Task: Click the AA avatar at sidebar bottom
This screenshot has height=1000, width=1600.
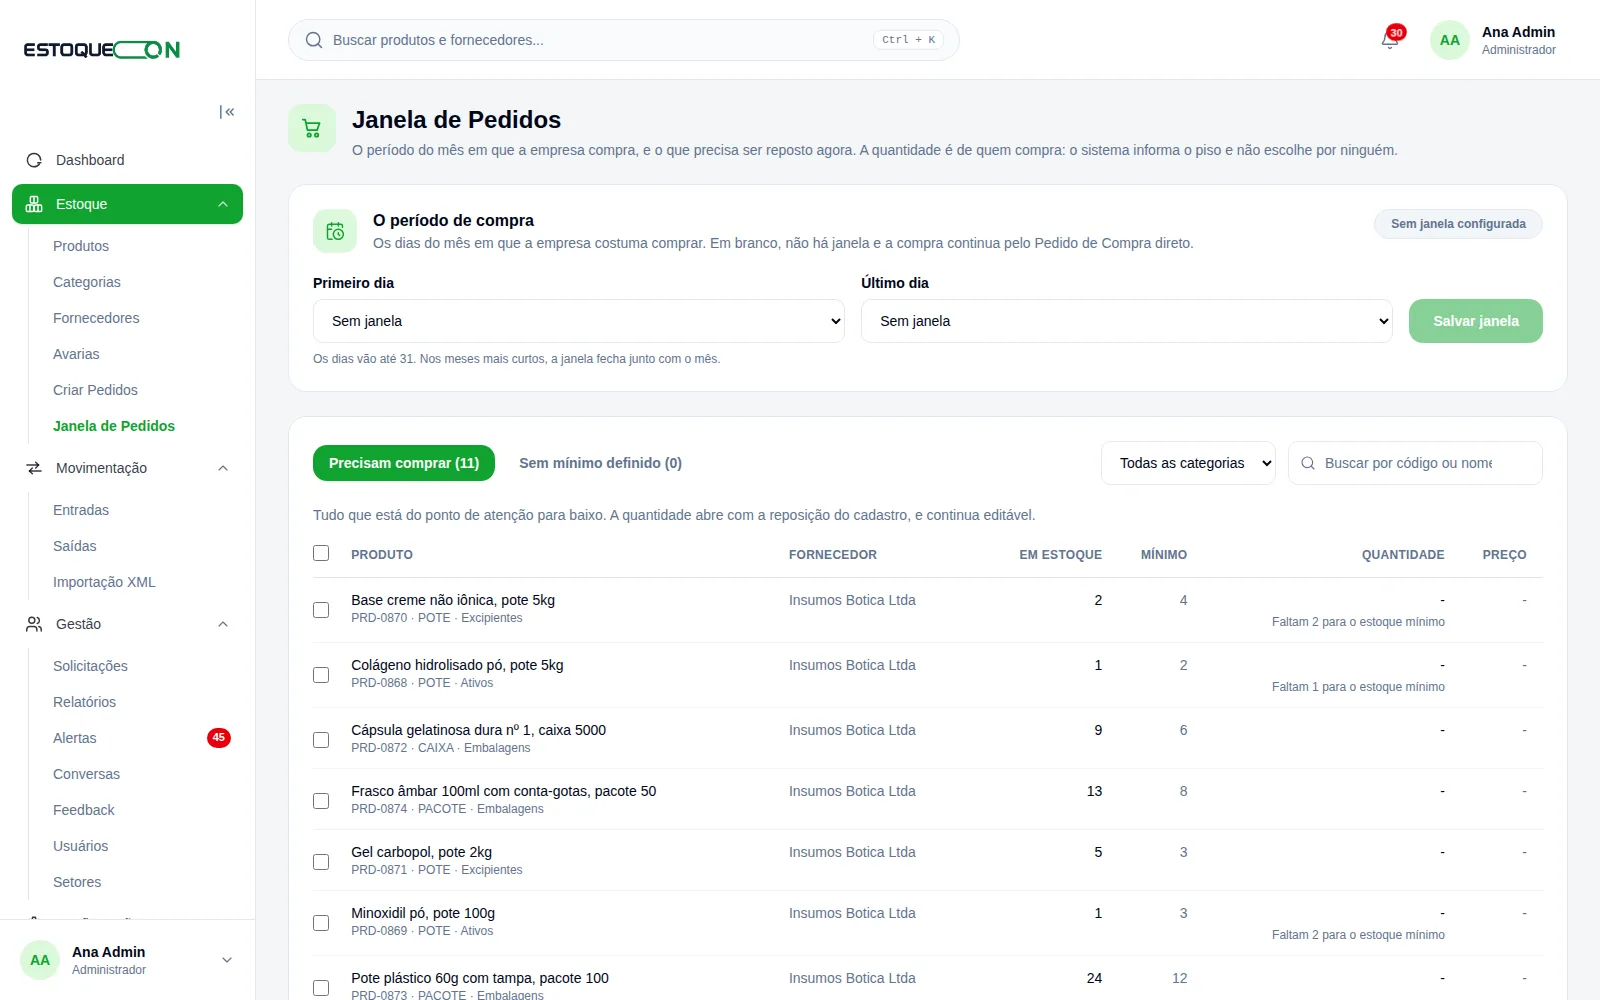Action: coord(40,960)
